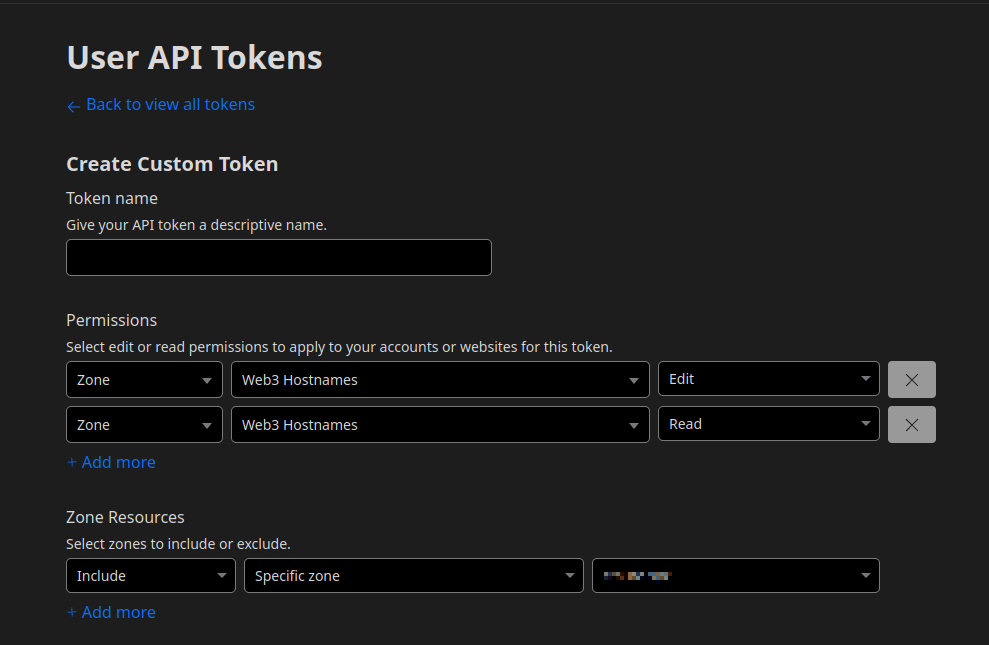Click the chevron on the Edit permission dropdown
Viewport: 989px width, 645px height.
[x=865, y=379]
